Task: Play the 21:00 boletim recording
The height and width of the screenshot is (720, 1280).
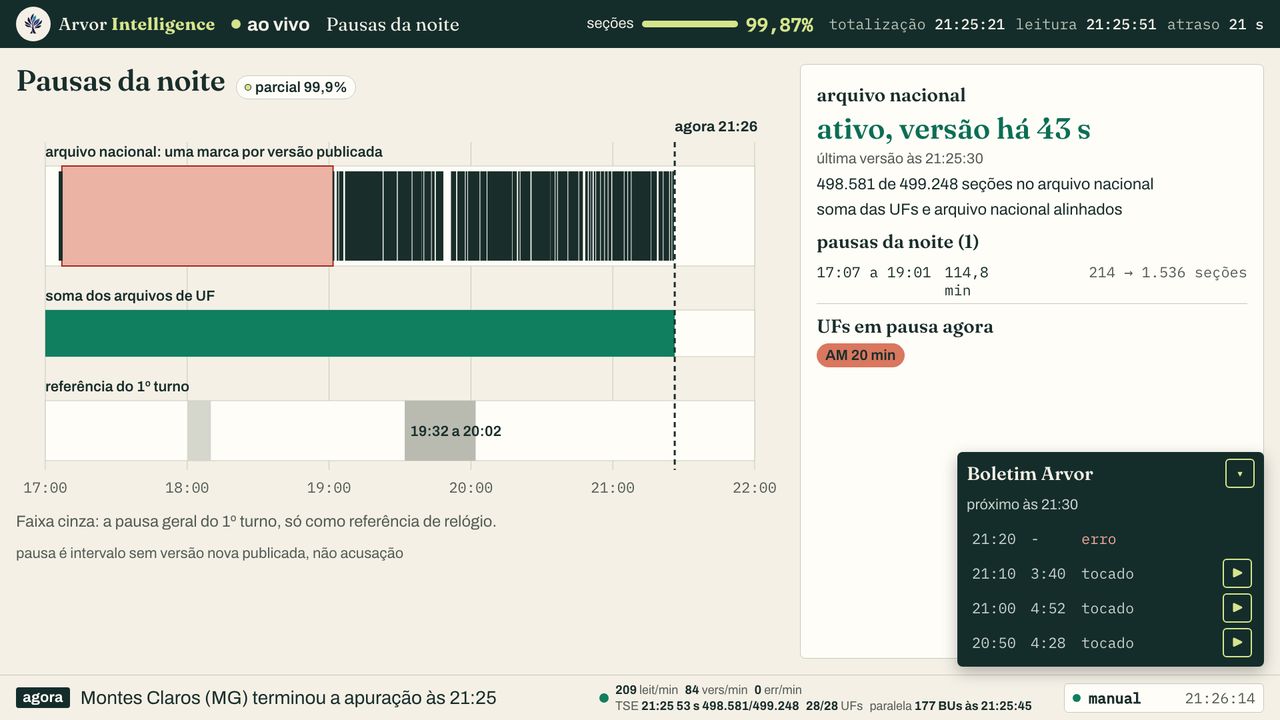Action: [1237, 608]
